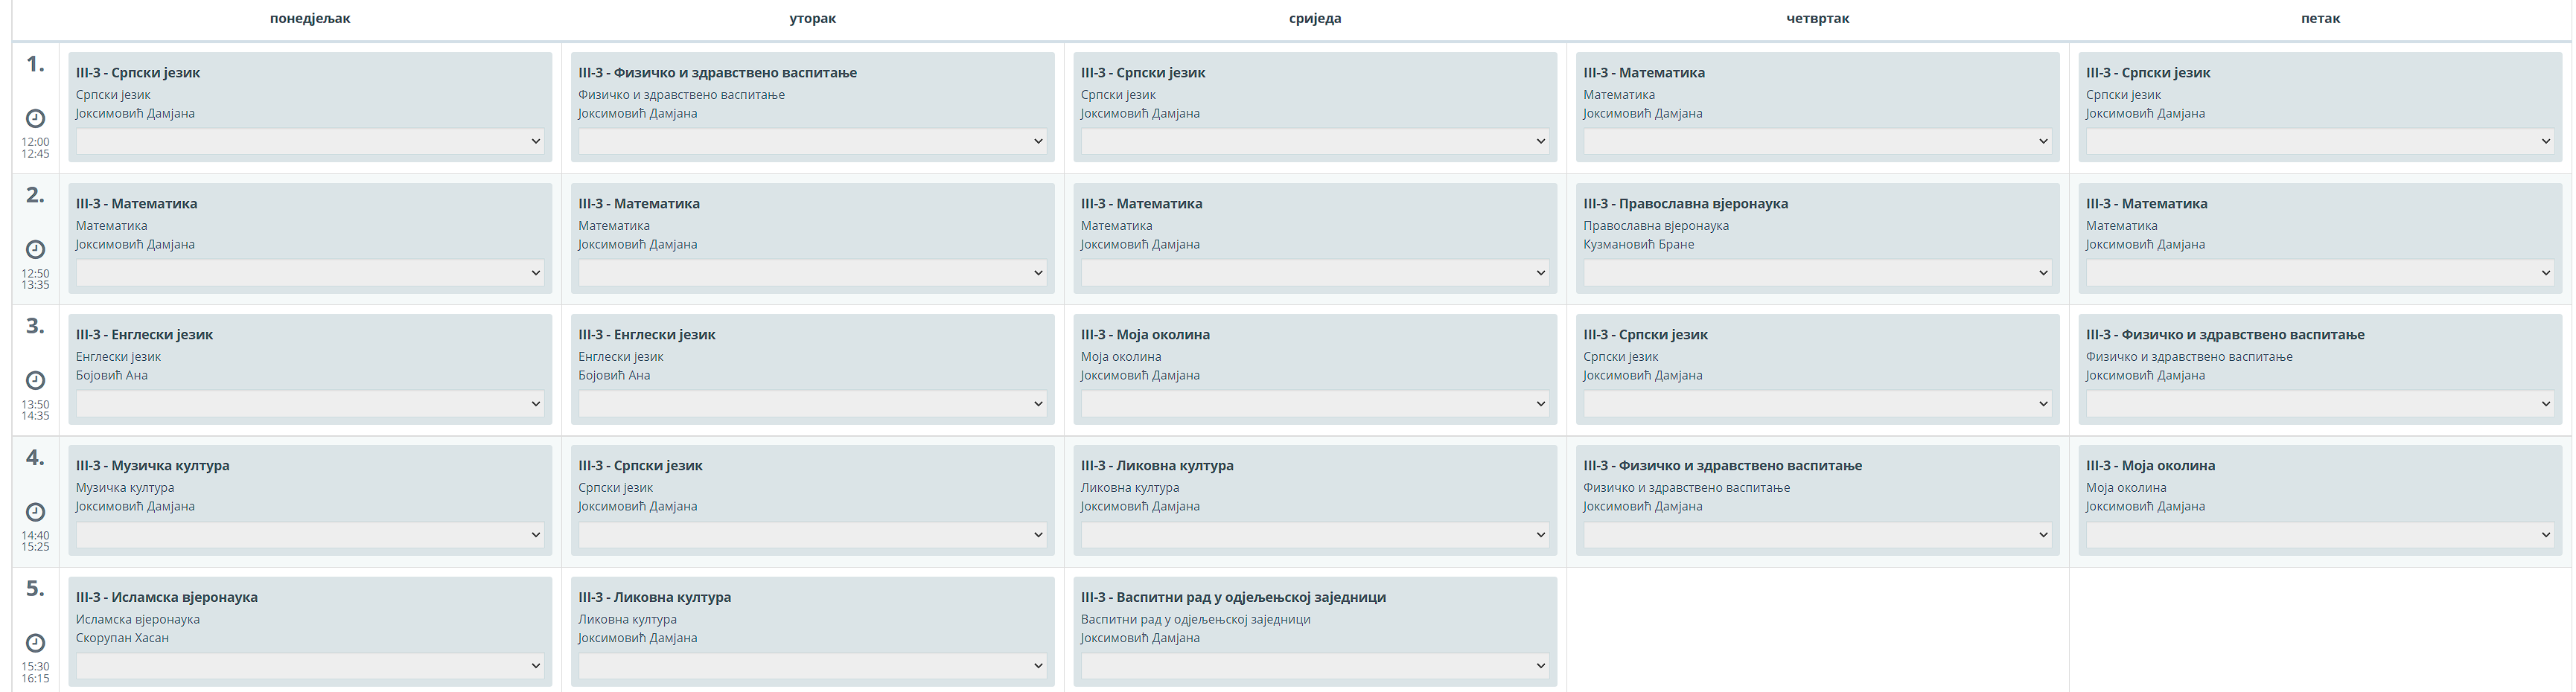This screenshot has height=692, width=2576.
Task: Select the четвртак column header
Action: click(x=1817, y=18)
